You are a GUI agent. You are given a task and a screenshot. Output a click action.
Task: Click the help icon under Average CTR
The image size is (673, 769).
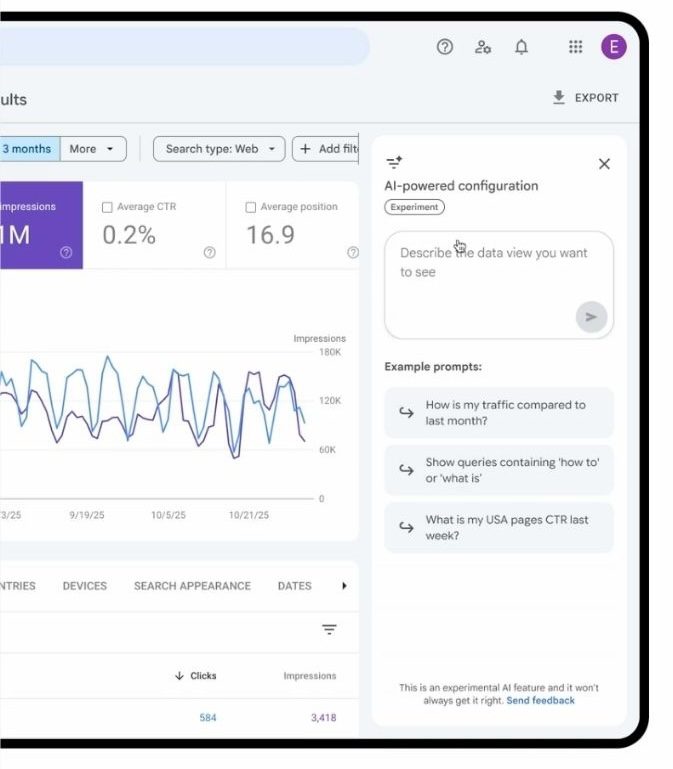210,253
